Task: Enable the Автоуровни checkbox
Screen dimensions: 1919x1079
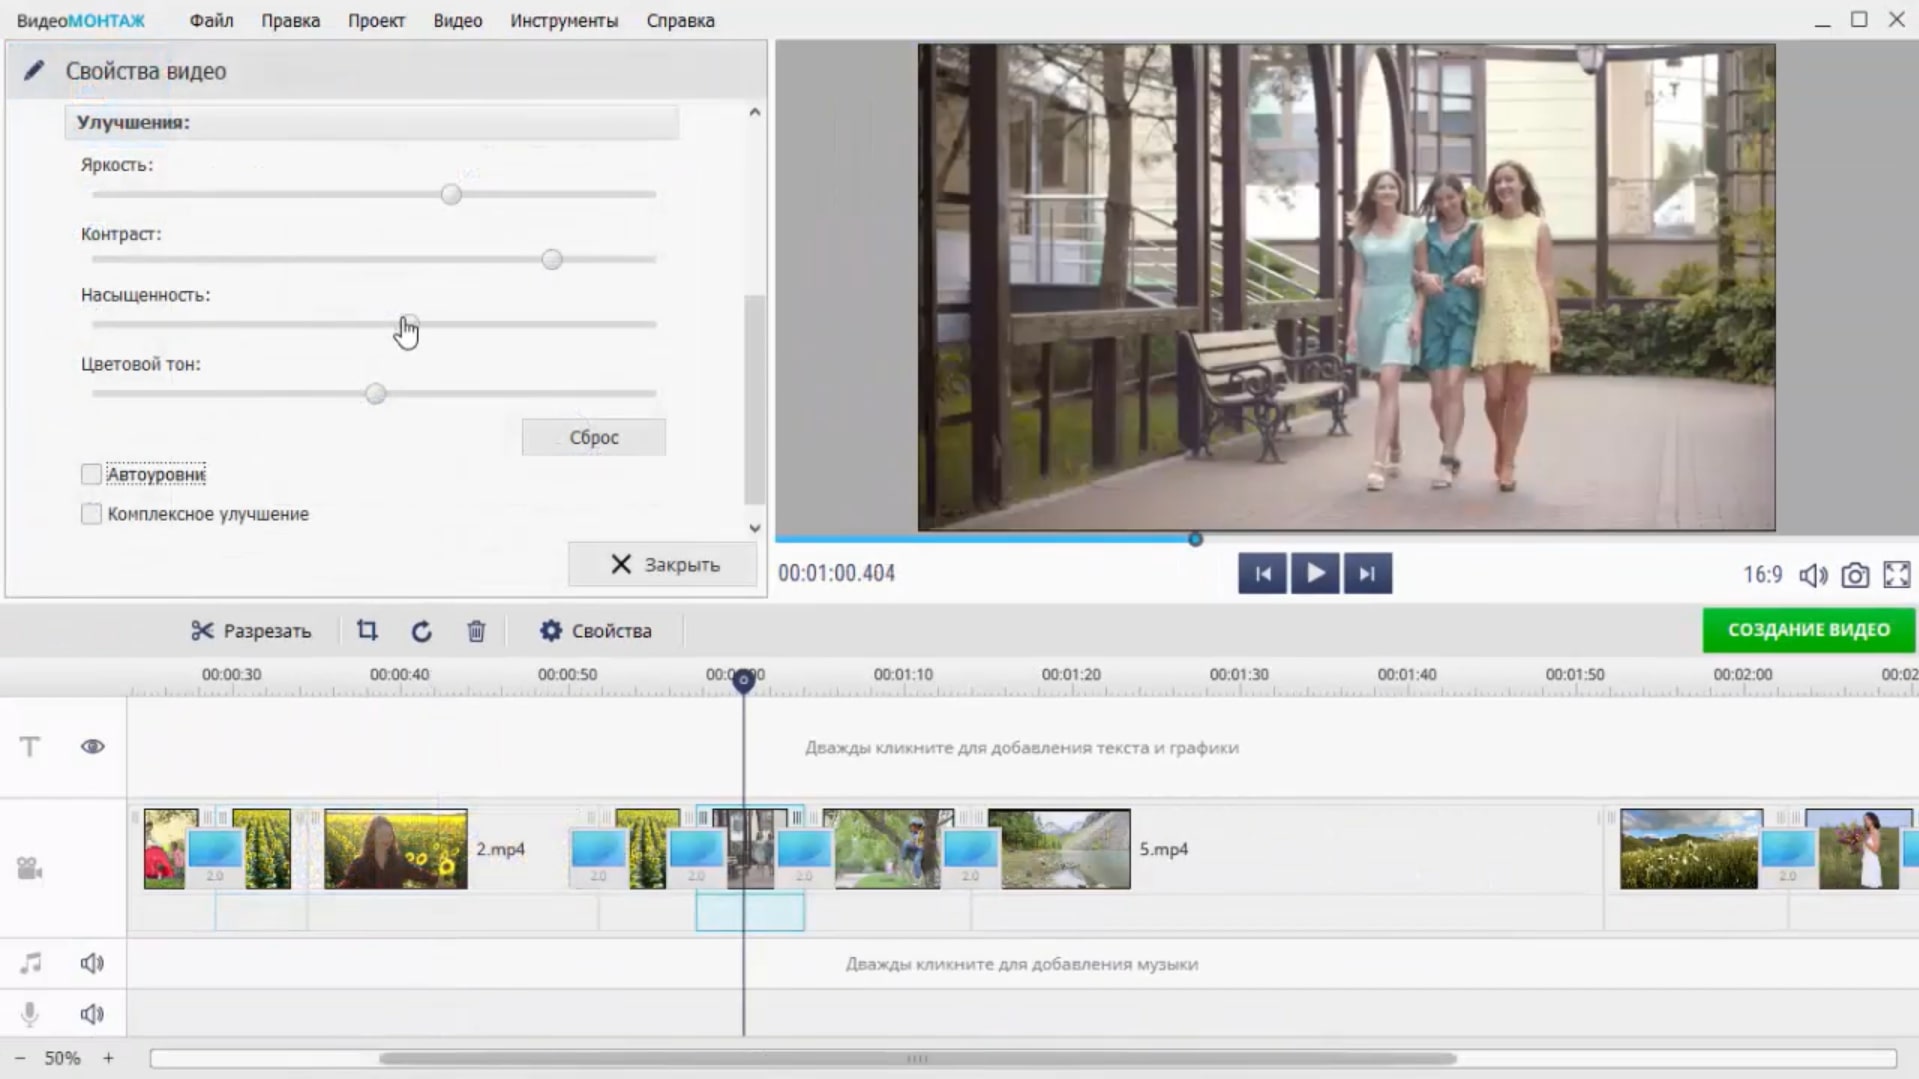Action: pyautogui.click(x=91, y=474)
